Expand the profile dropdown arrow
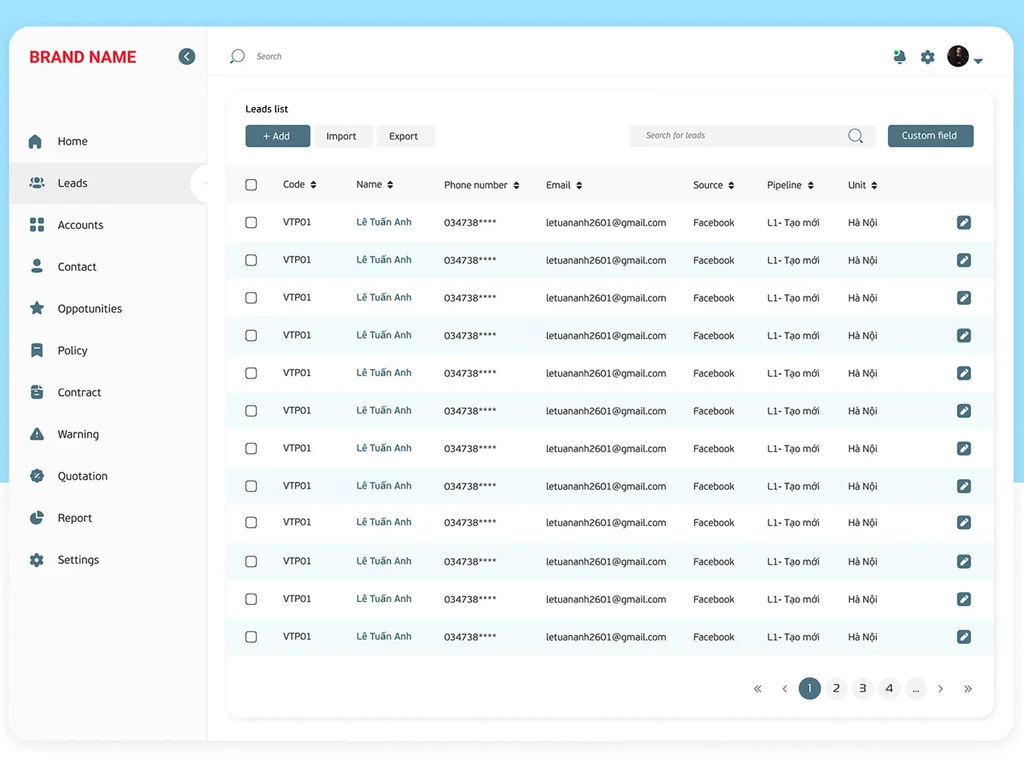This screenshot has height=768, width=1024. 978,61
